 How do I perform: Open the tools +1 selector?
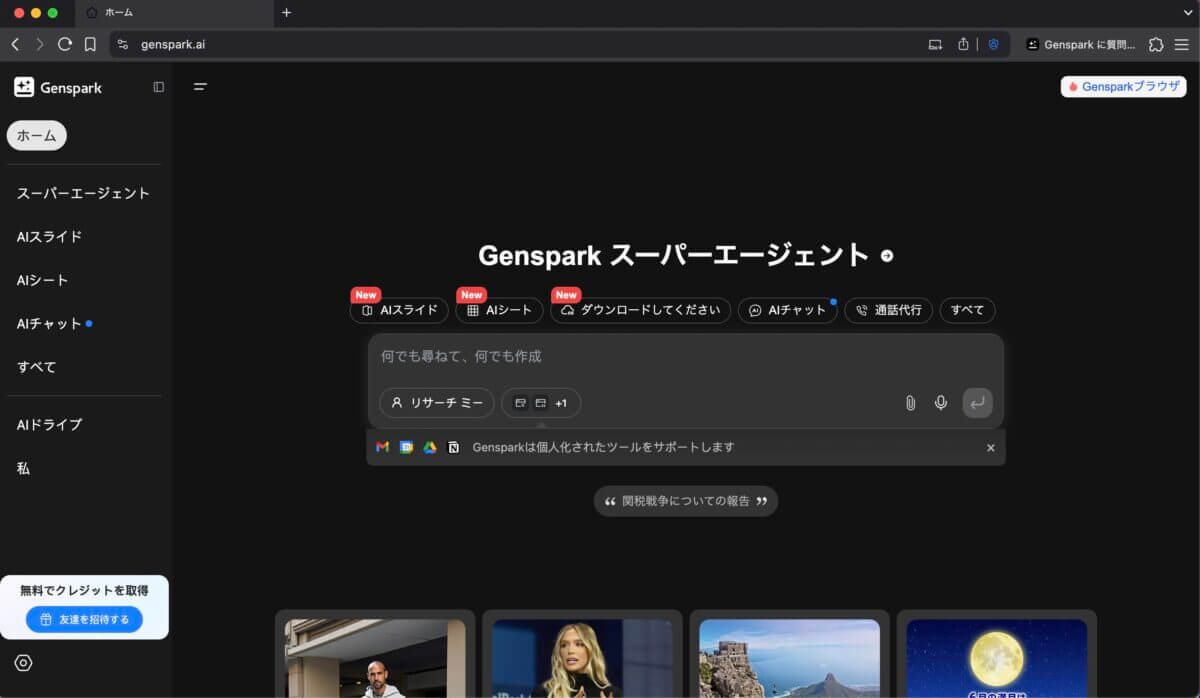tap(541, 403)
